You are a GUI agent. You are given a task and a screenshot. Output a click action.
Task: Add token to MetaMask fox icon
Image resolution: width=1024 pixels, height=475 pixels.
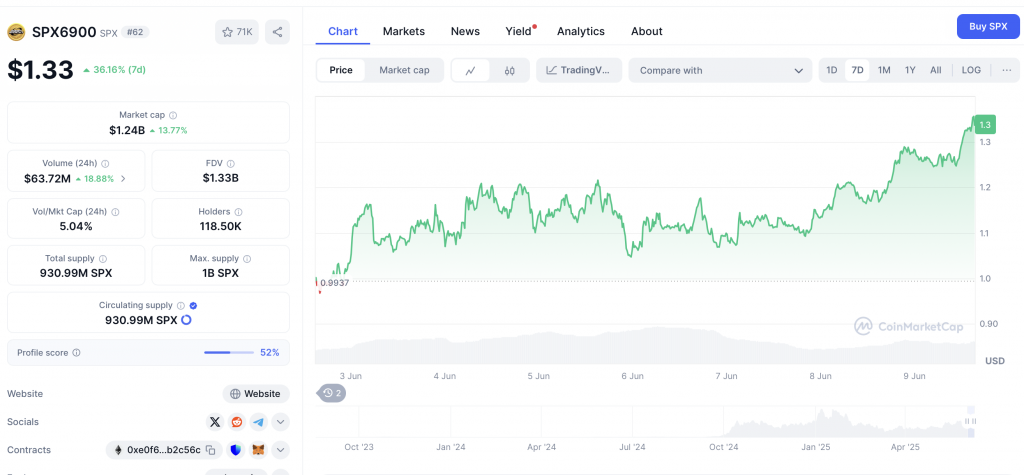(259, 450)
